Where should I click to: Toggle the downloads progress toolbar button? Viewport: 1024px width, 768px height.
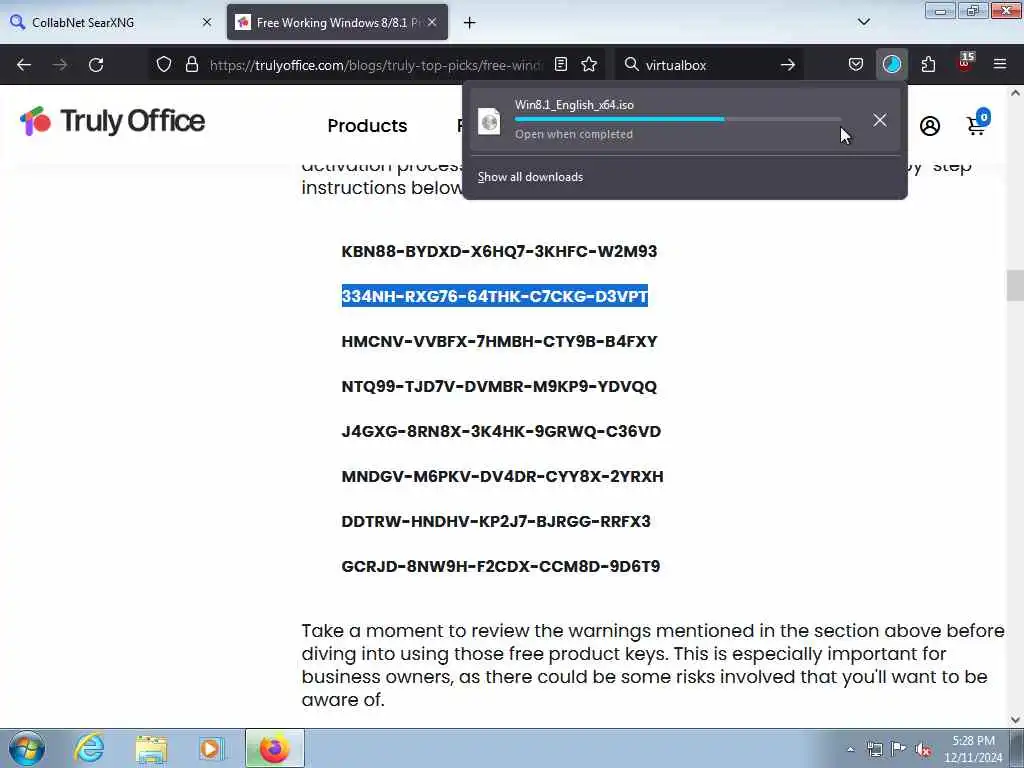point(891,65)
